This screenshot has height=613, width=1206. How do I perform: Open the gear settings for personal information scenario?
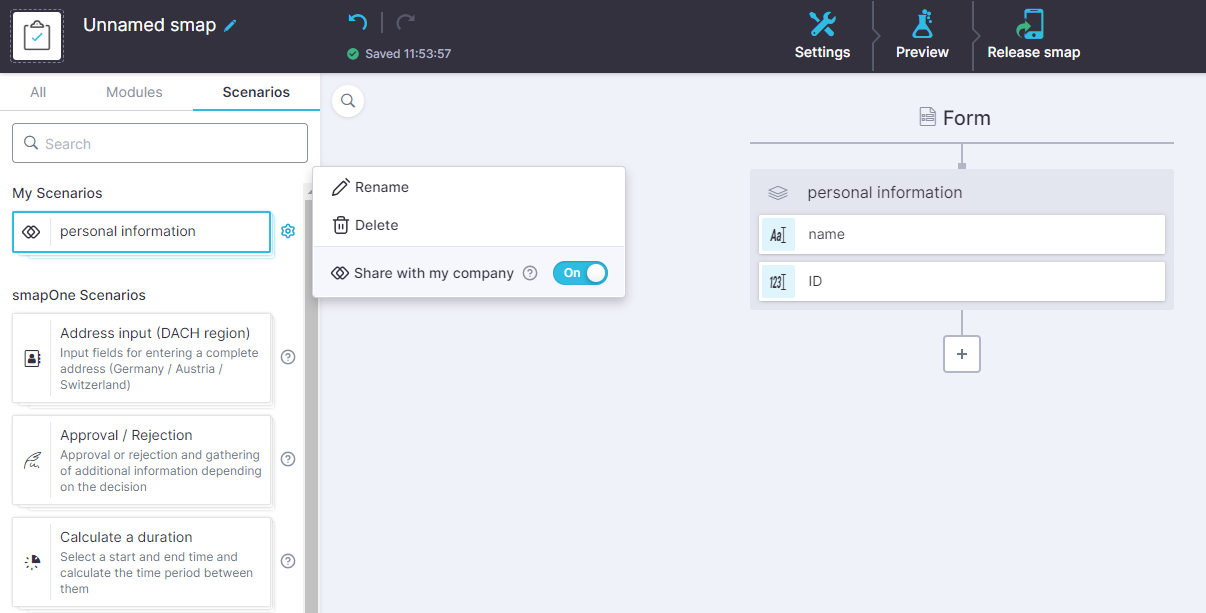[x=288, y=231]
